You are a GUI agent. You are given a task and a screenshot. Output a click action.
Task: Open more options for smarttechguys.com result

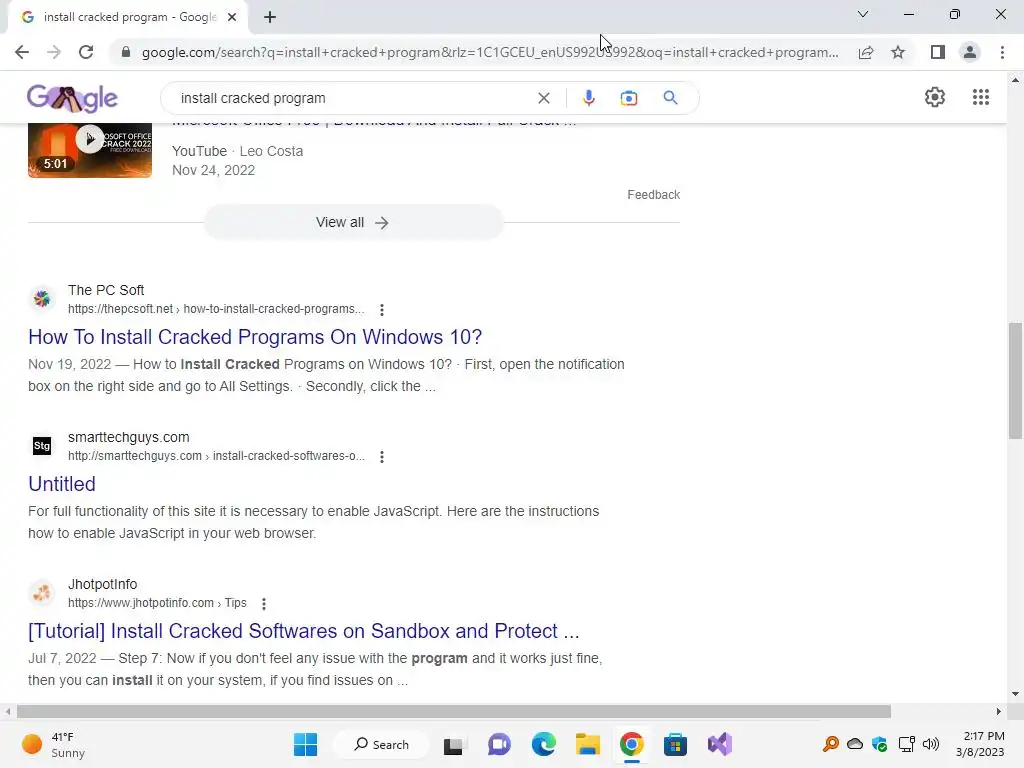(382, 456)
